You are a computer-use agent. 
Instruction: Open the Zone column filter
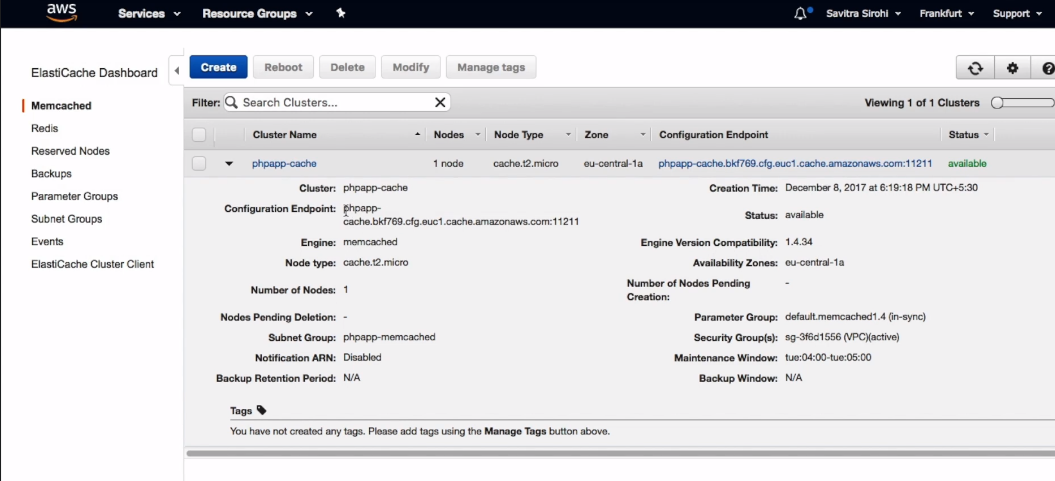(x=643, y=135)
